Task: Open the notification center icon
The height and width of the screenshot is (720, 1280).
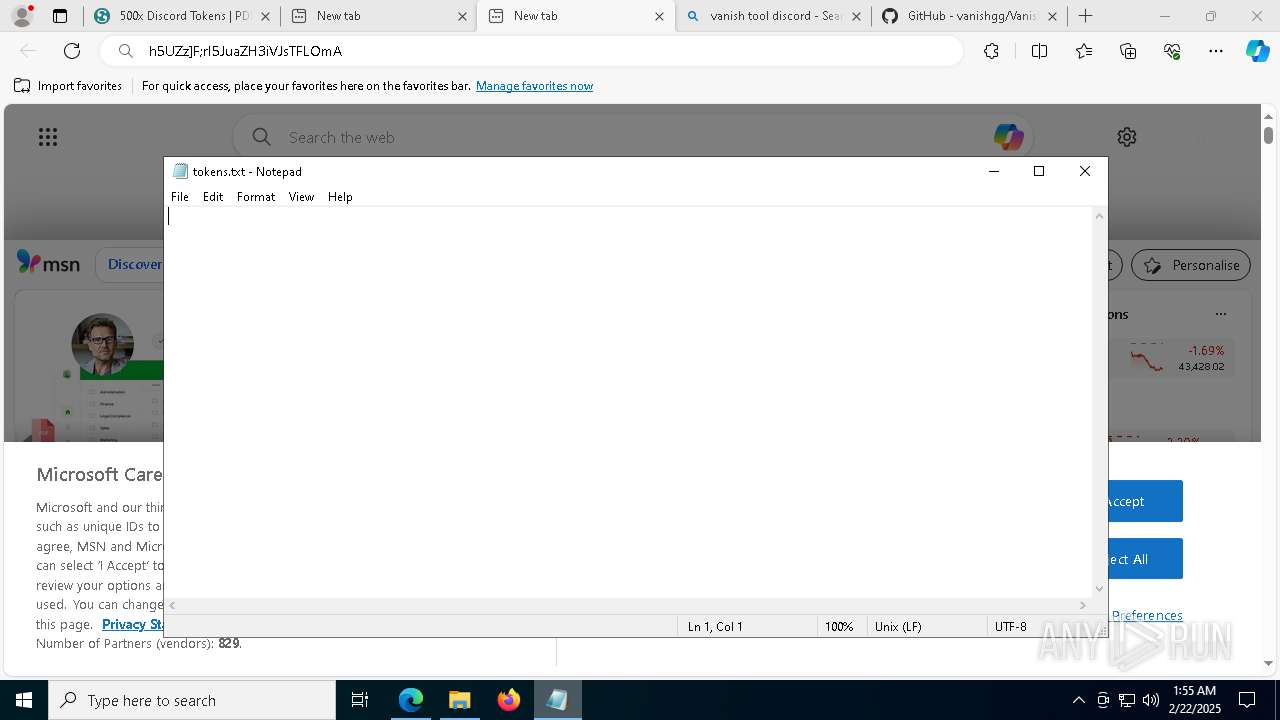Action: [1247, 700]
